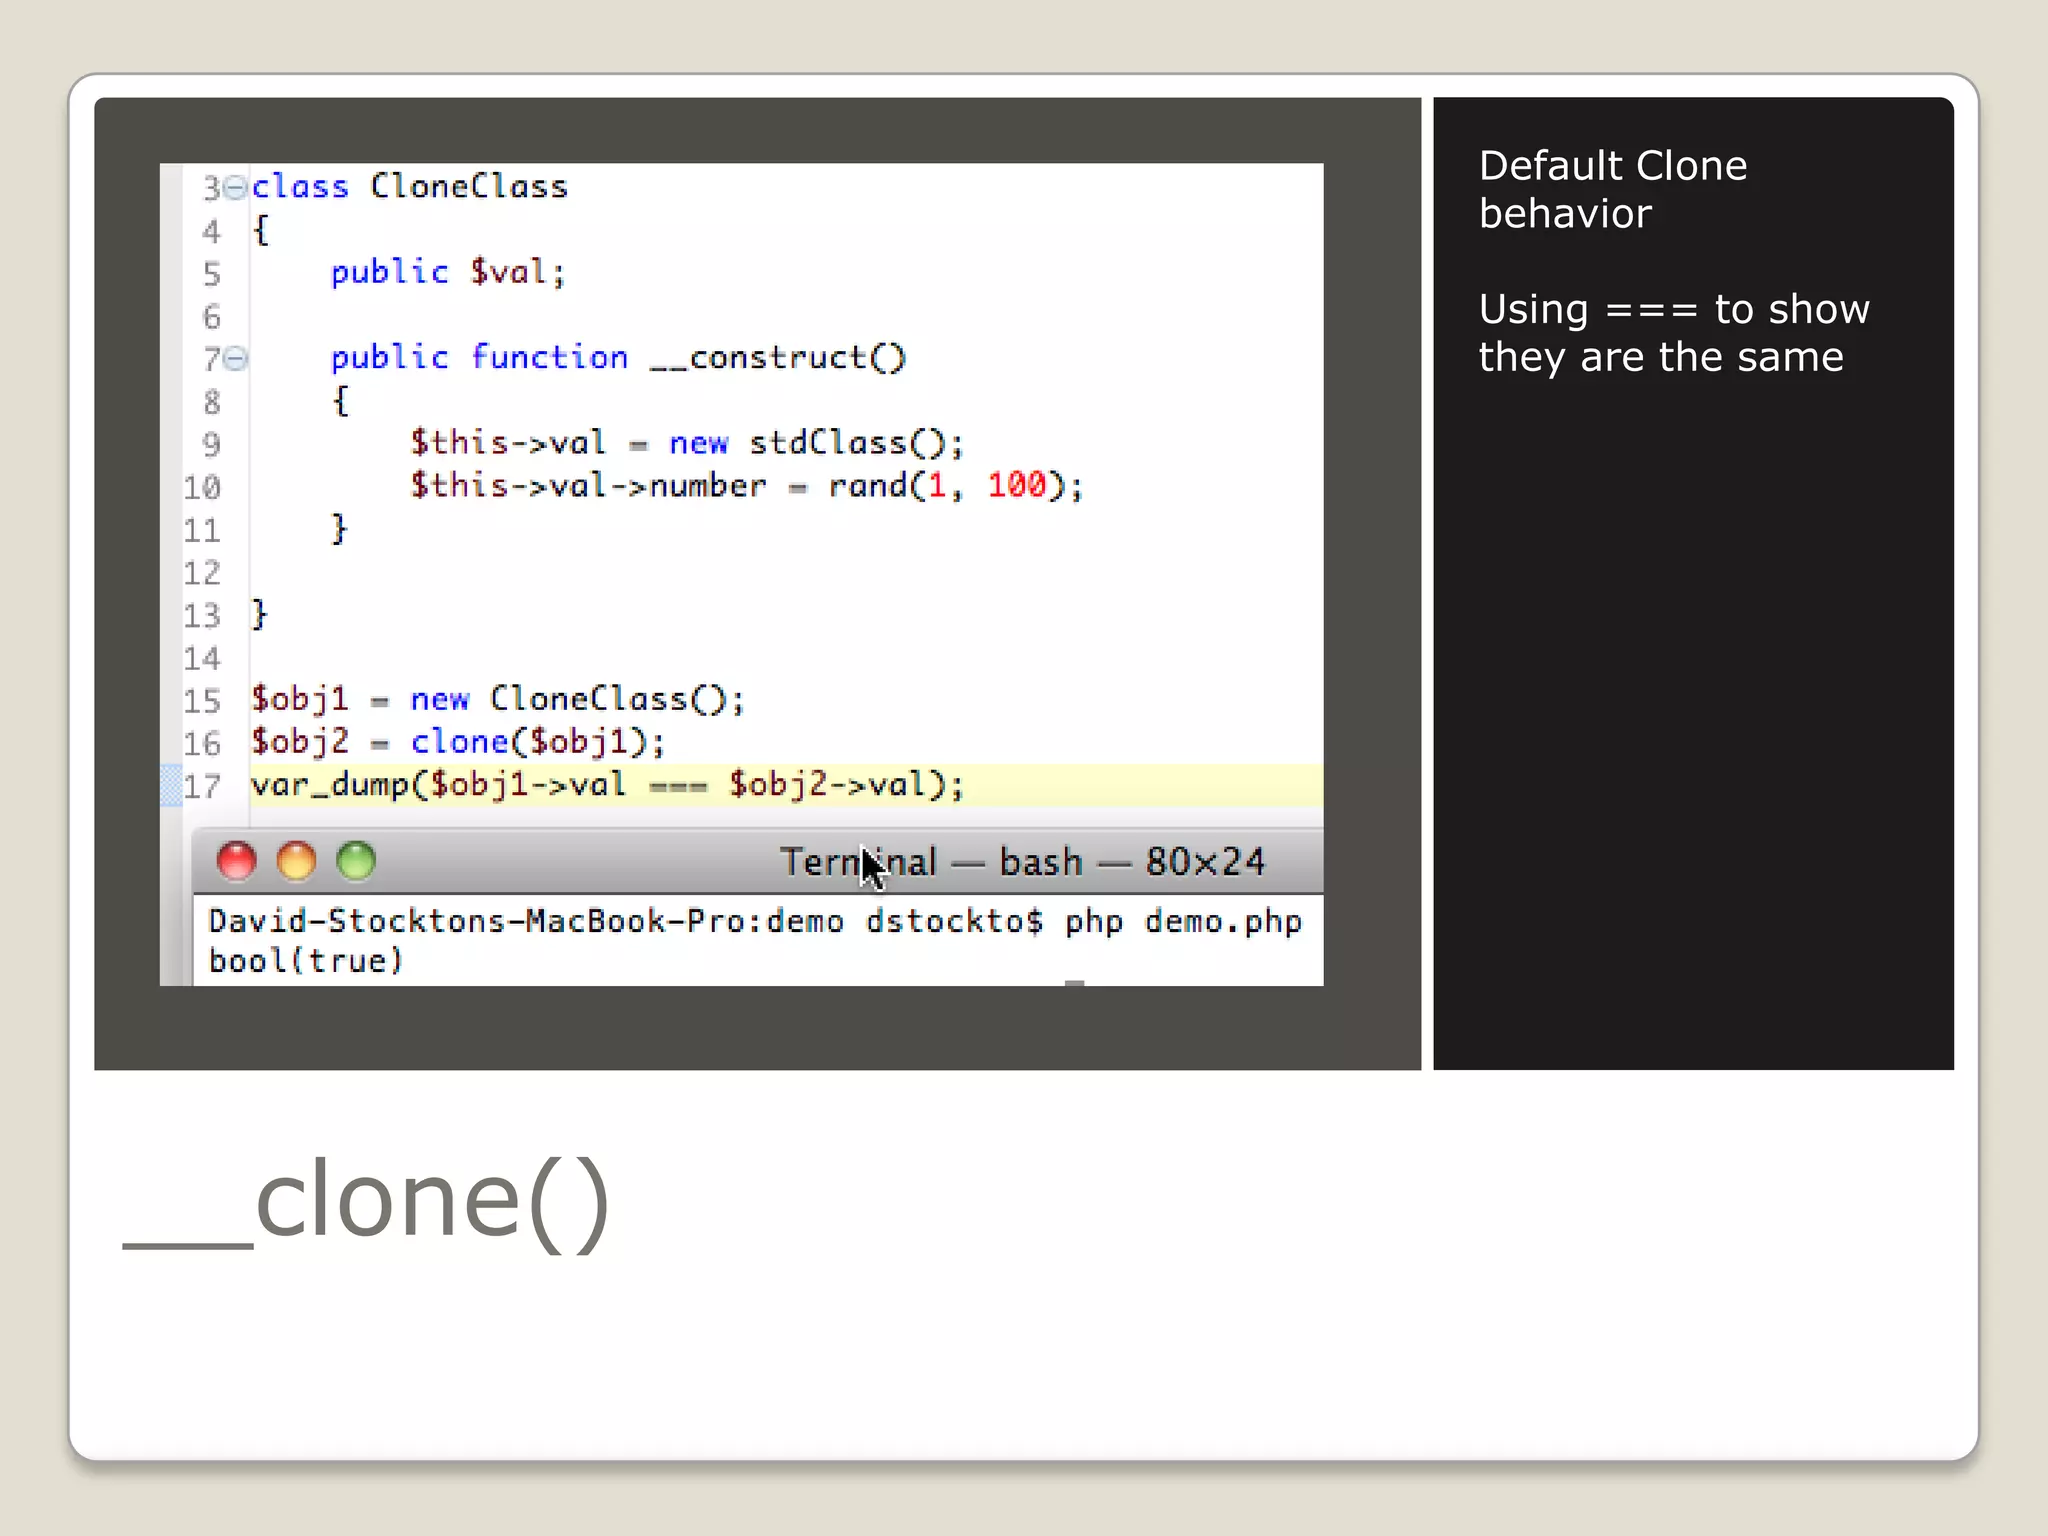Click the bool(true) output in Terminal
The width and height of the screenshot is (2048, 1536).
click(305, 961)
